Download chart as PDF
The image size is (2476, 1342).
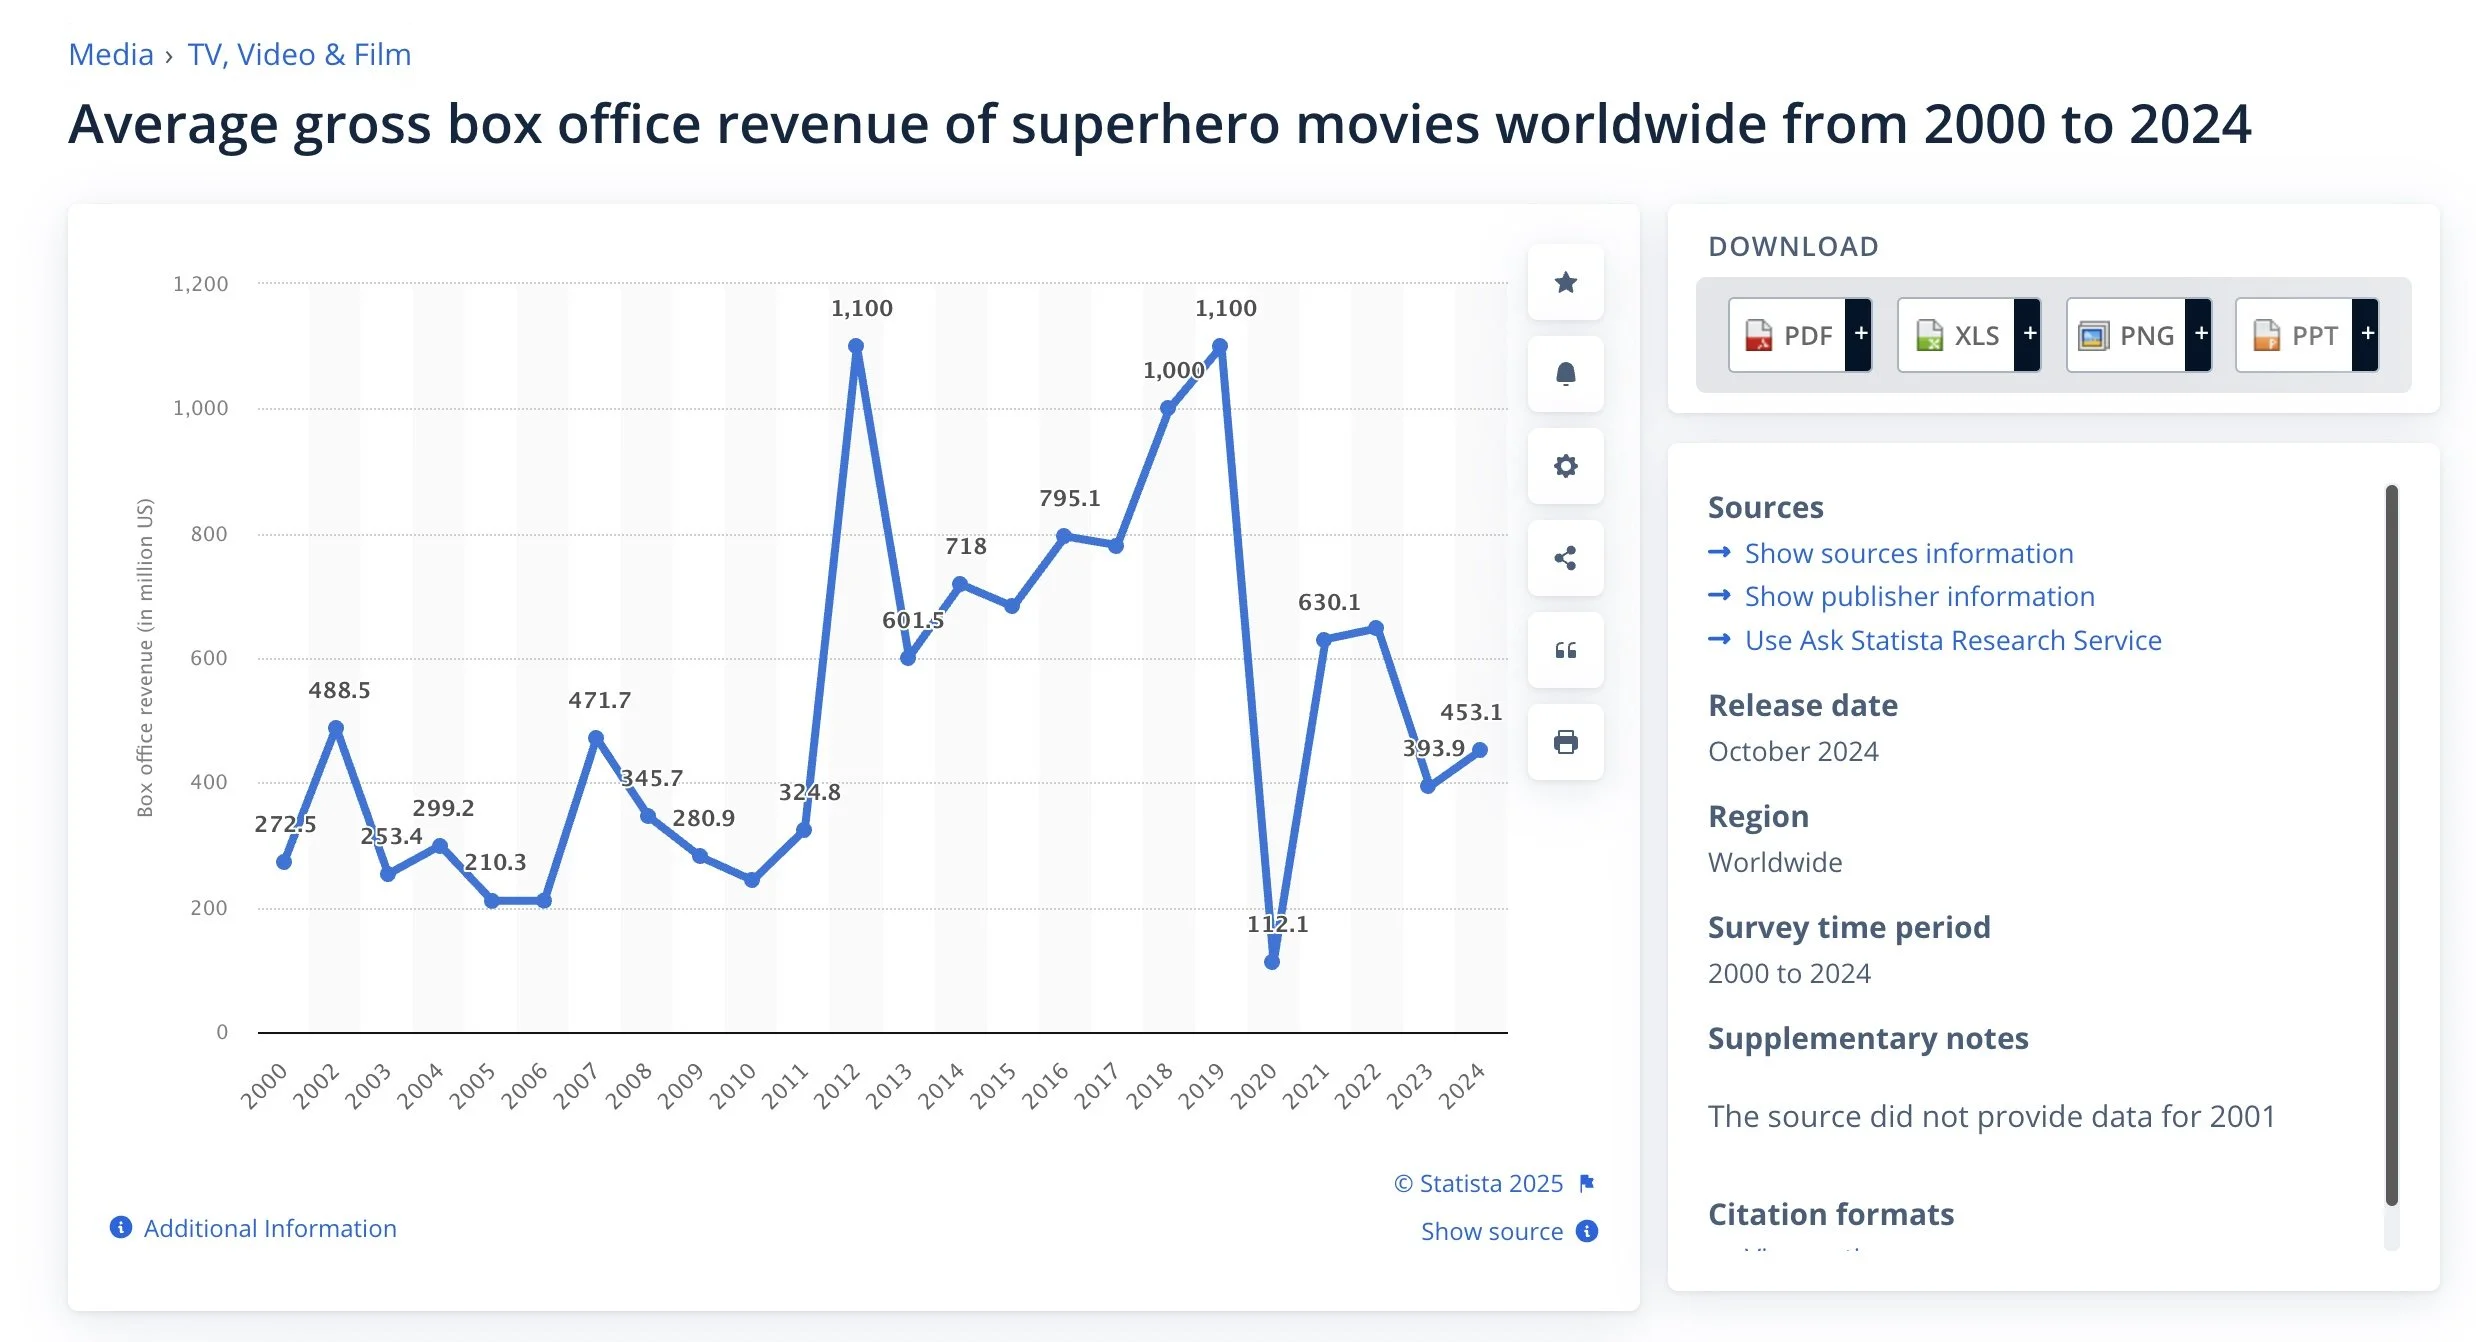[1788, 335]
